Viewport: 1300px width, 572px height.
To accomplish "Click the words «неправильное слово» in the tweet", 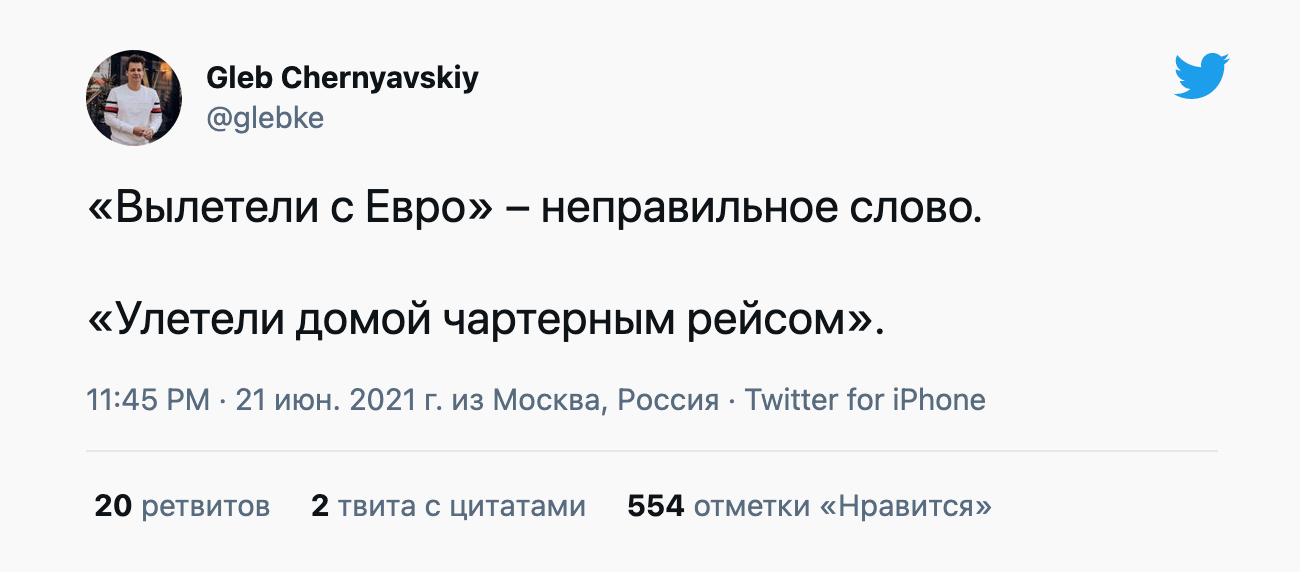I will pyautogui.click(x=755, y=209).
